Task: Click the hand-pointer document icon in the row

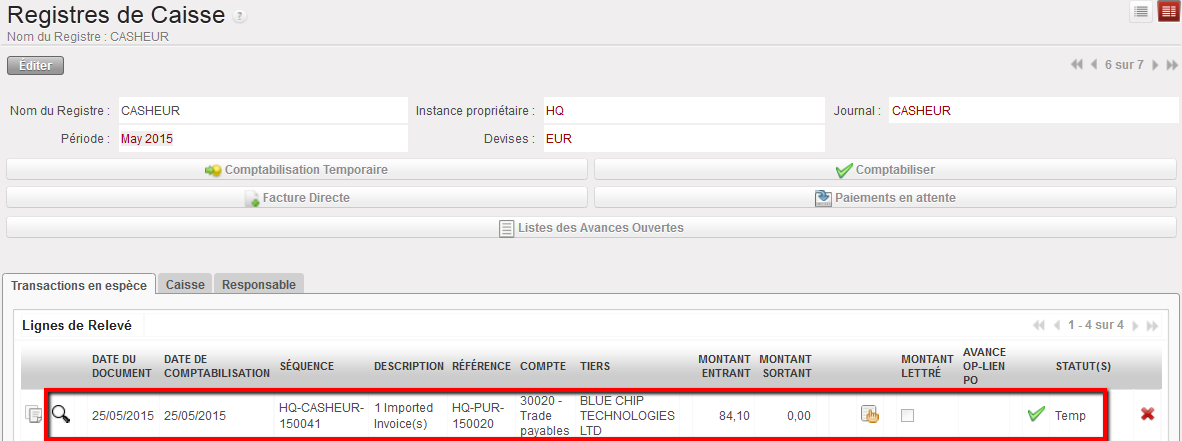Action: [x=870, y=415]
